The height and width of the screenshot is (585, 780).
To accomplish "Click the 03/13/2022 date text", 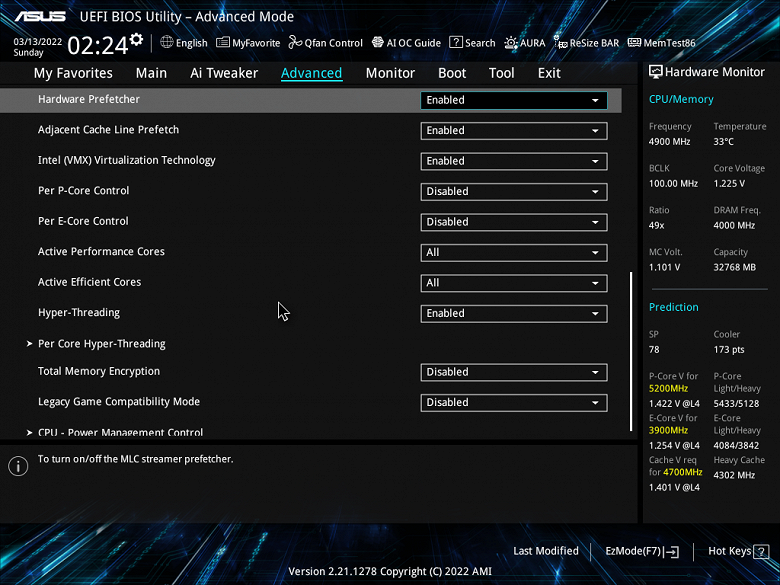I will (38, 42).
